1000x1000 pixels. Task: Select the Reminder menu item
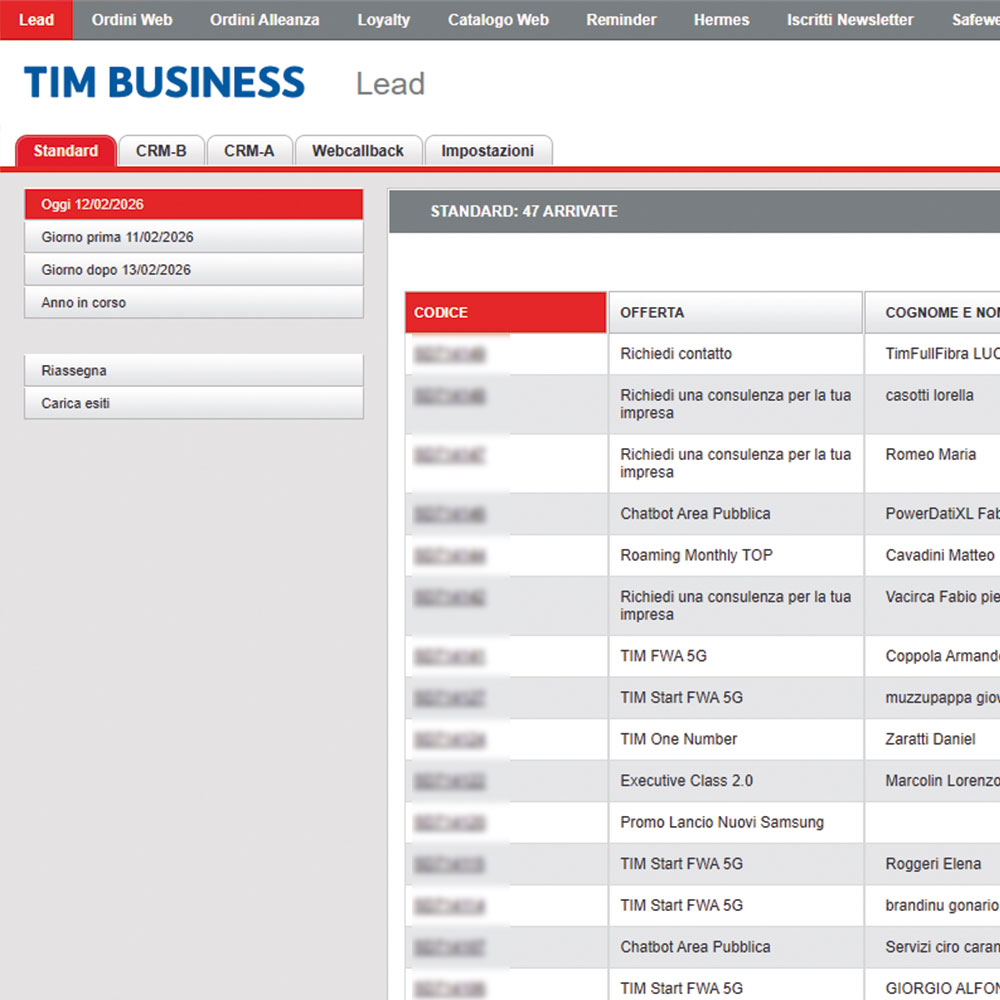(x=621, y=20)
